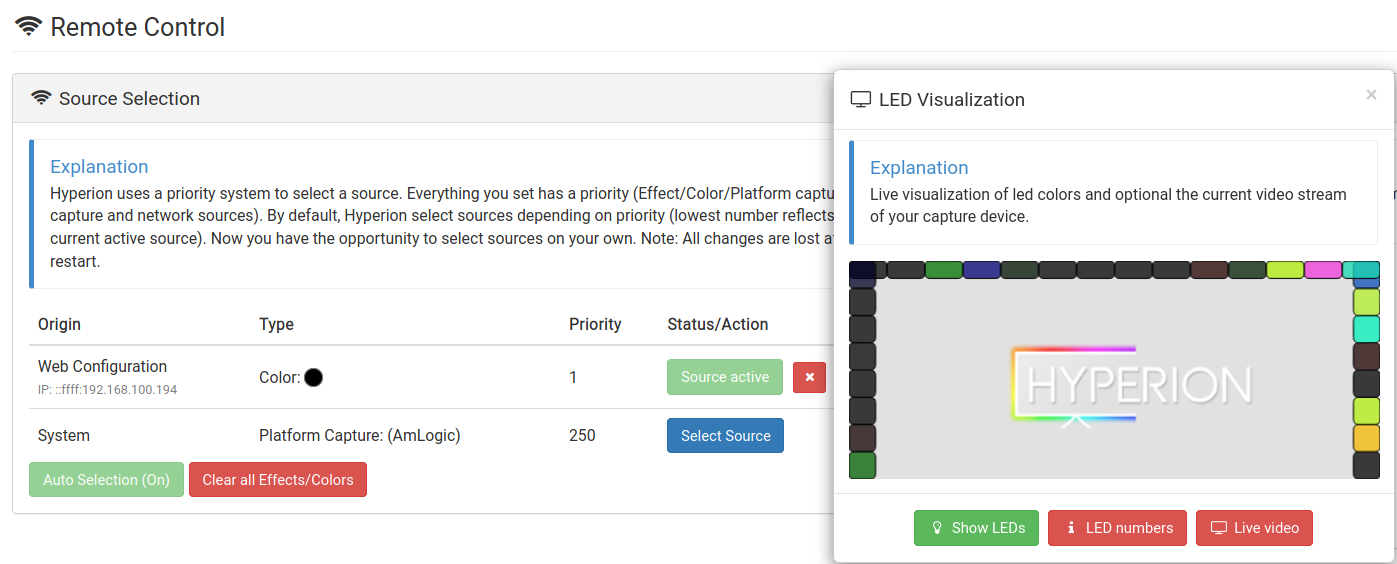
Task: Click the Remote Control page title
Action: (137, 27)
